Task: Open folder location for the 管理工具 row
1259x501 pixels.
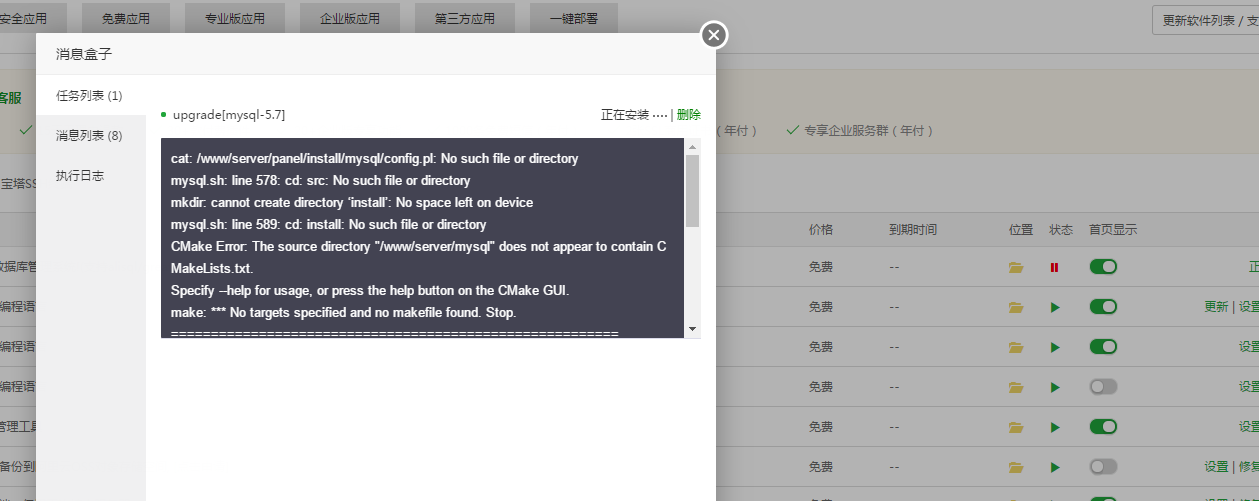Action: tap(1017, 427)
